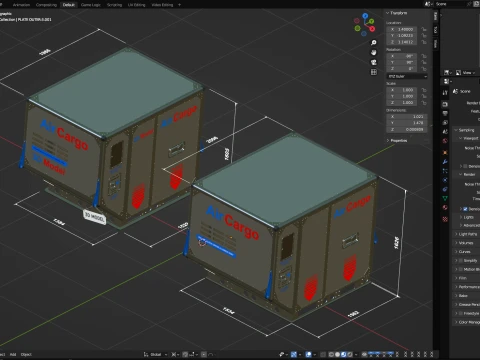Open the Texture properties checker tab icon

[x=445, y=219]
